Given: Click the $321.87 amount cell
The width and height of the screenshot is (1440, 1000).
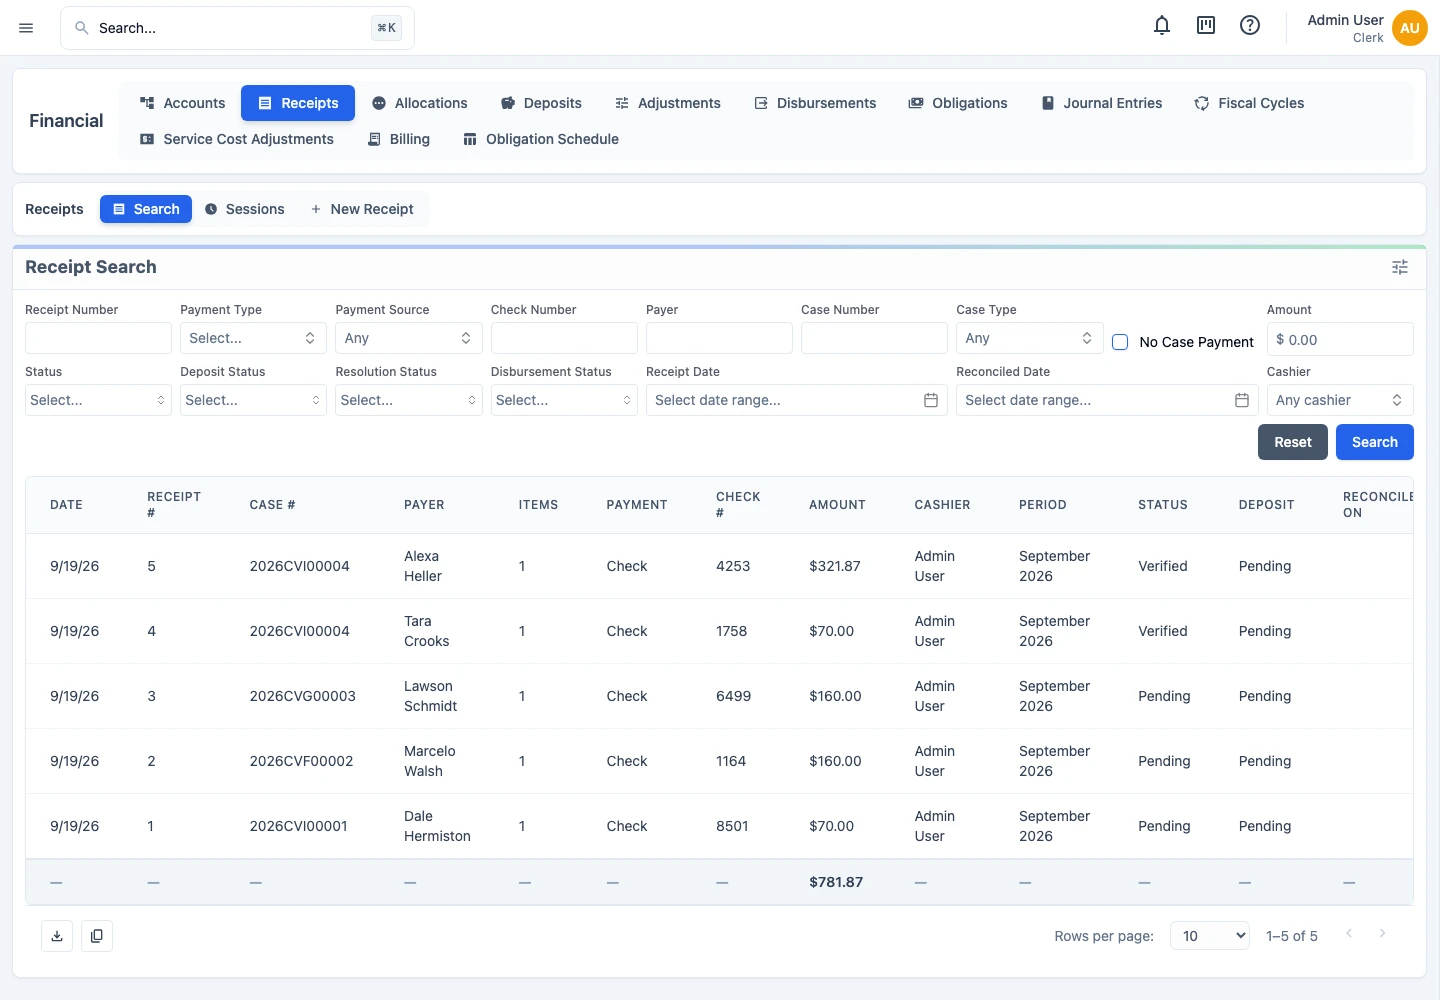Looking at the screenshot, I should click(835, 566).
